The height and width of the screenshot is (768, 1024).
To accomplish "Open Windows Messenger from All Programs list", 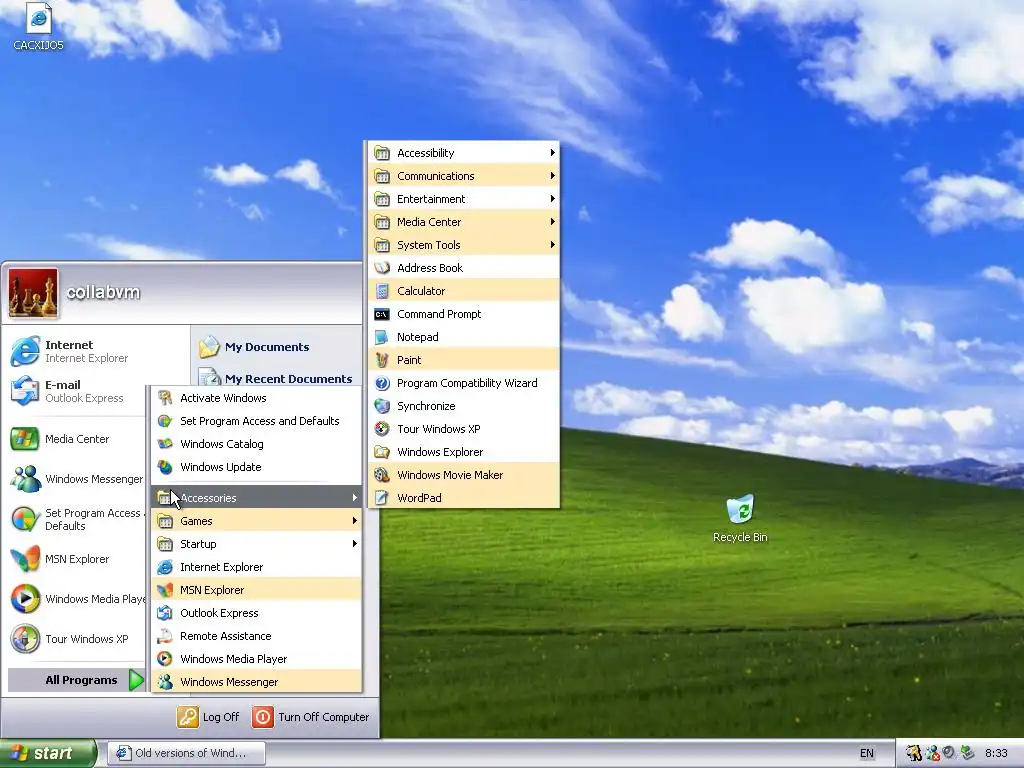I will (257, 681).
